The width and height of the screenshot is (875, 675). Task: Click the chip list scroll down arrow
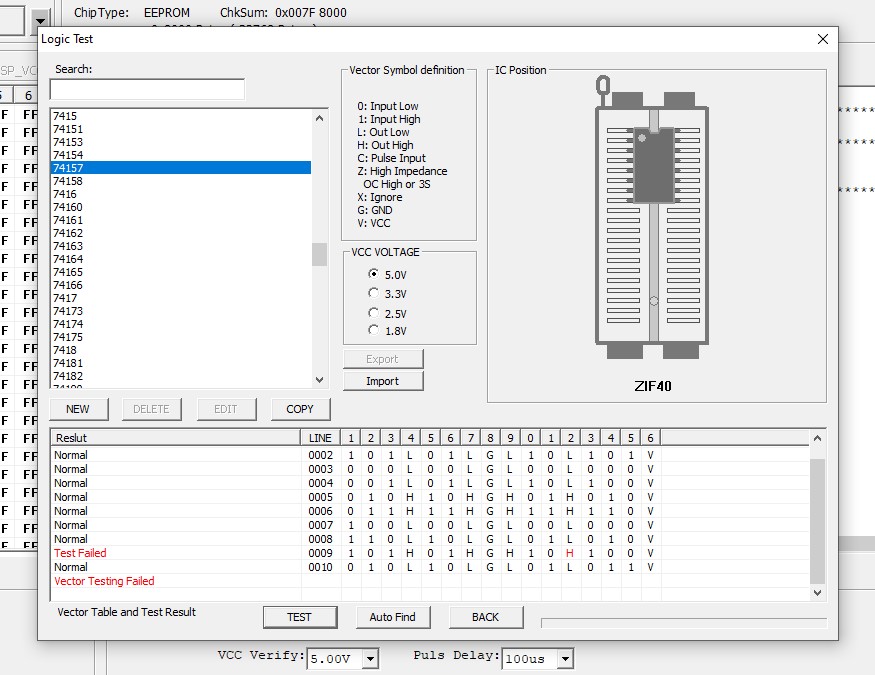pyautogui.click(x=319, y=380)
